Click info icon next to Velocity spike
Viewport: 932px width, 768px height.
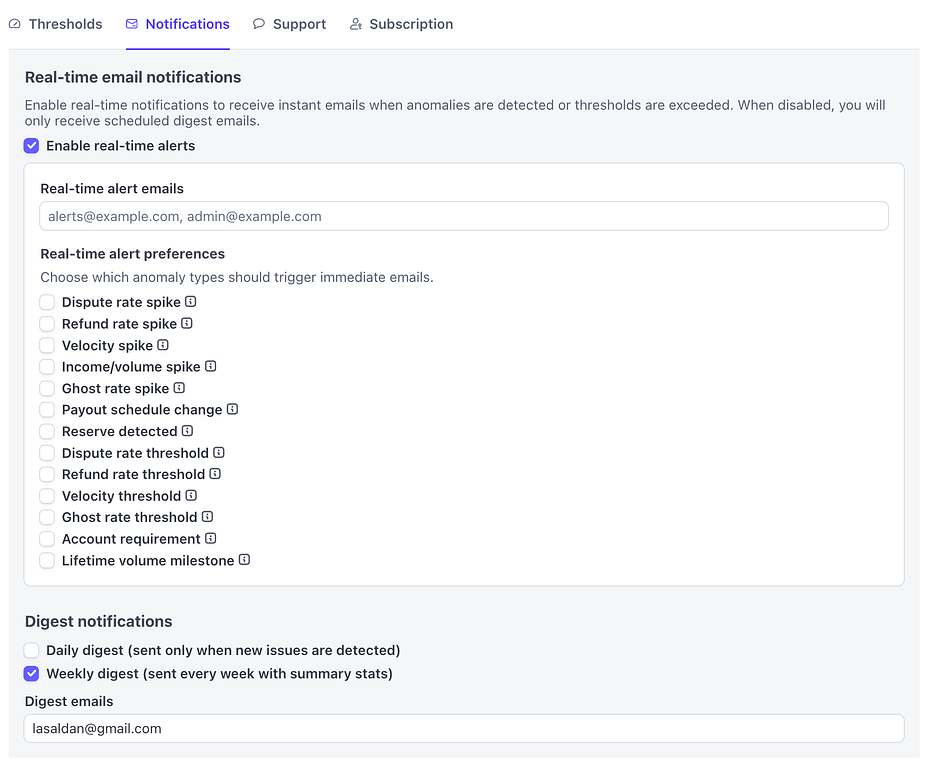(163, 345)
